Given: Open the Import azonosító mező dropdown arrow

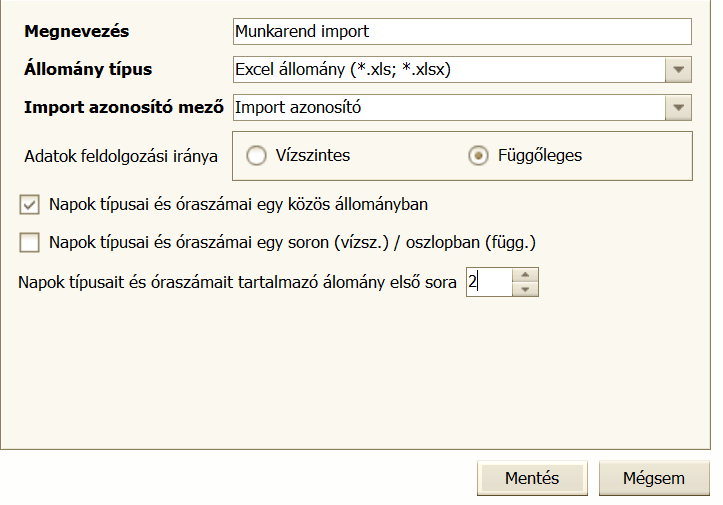Looking at the screenshot, I should (678, 107).
